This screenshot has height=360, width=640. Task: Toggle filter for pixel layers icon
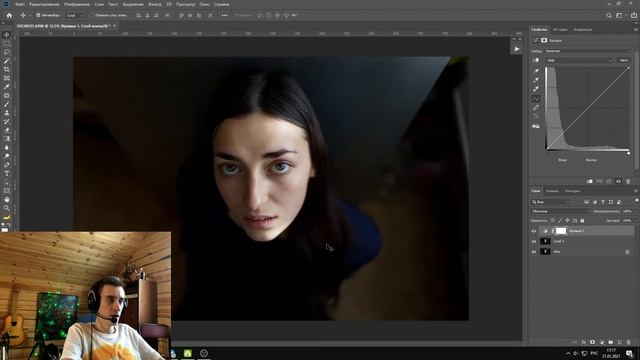click(587, 202)
